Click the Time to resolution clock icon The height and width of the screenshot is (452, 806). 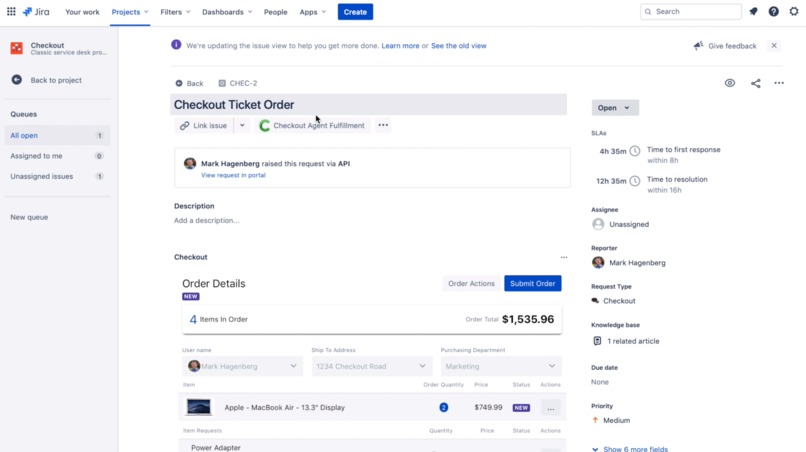click(635, 180)
